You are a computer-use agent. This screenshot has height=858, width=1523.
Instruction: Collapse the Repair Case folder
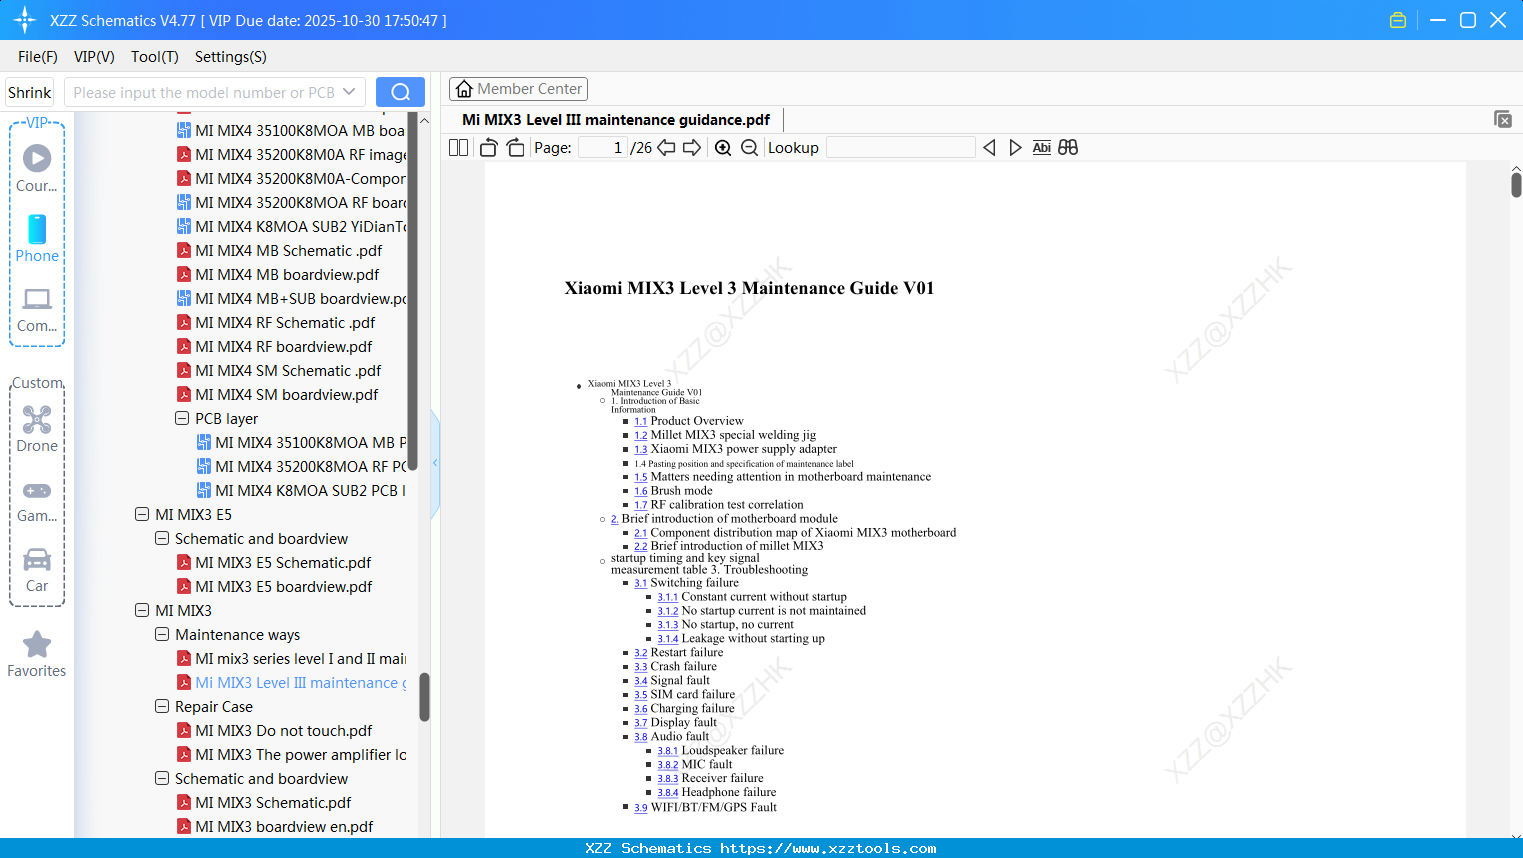[x=162, y=706]
